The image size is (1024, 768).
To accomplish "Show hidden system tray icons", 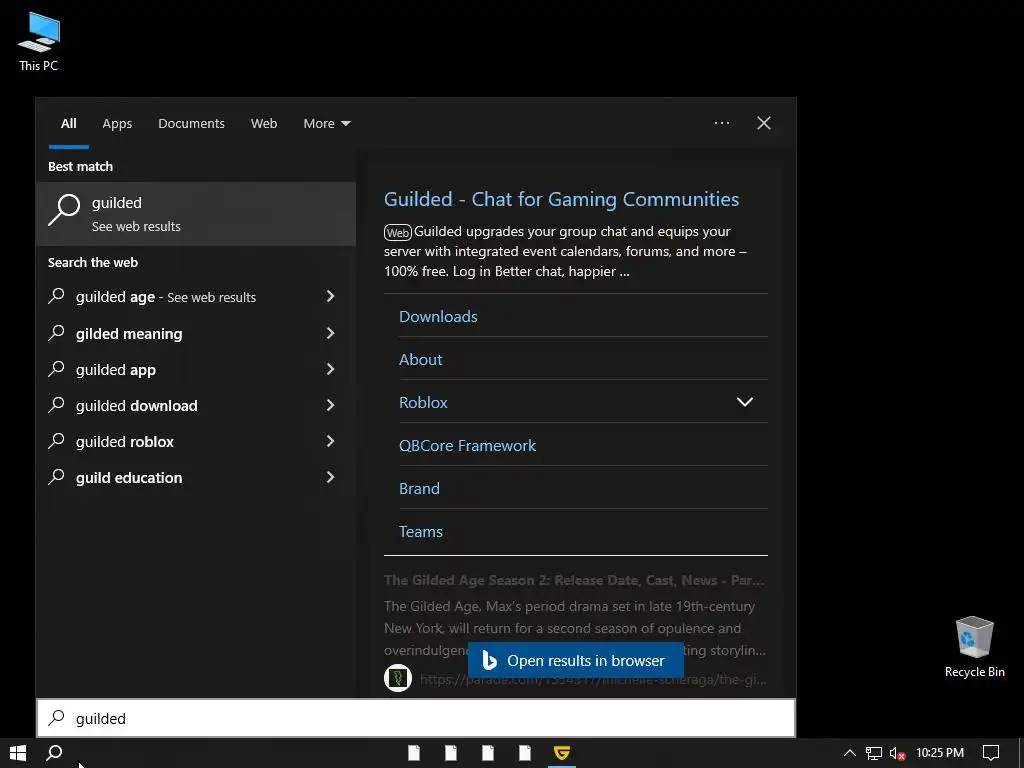I will point(850,753).
